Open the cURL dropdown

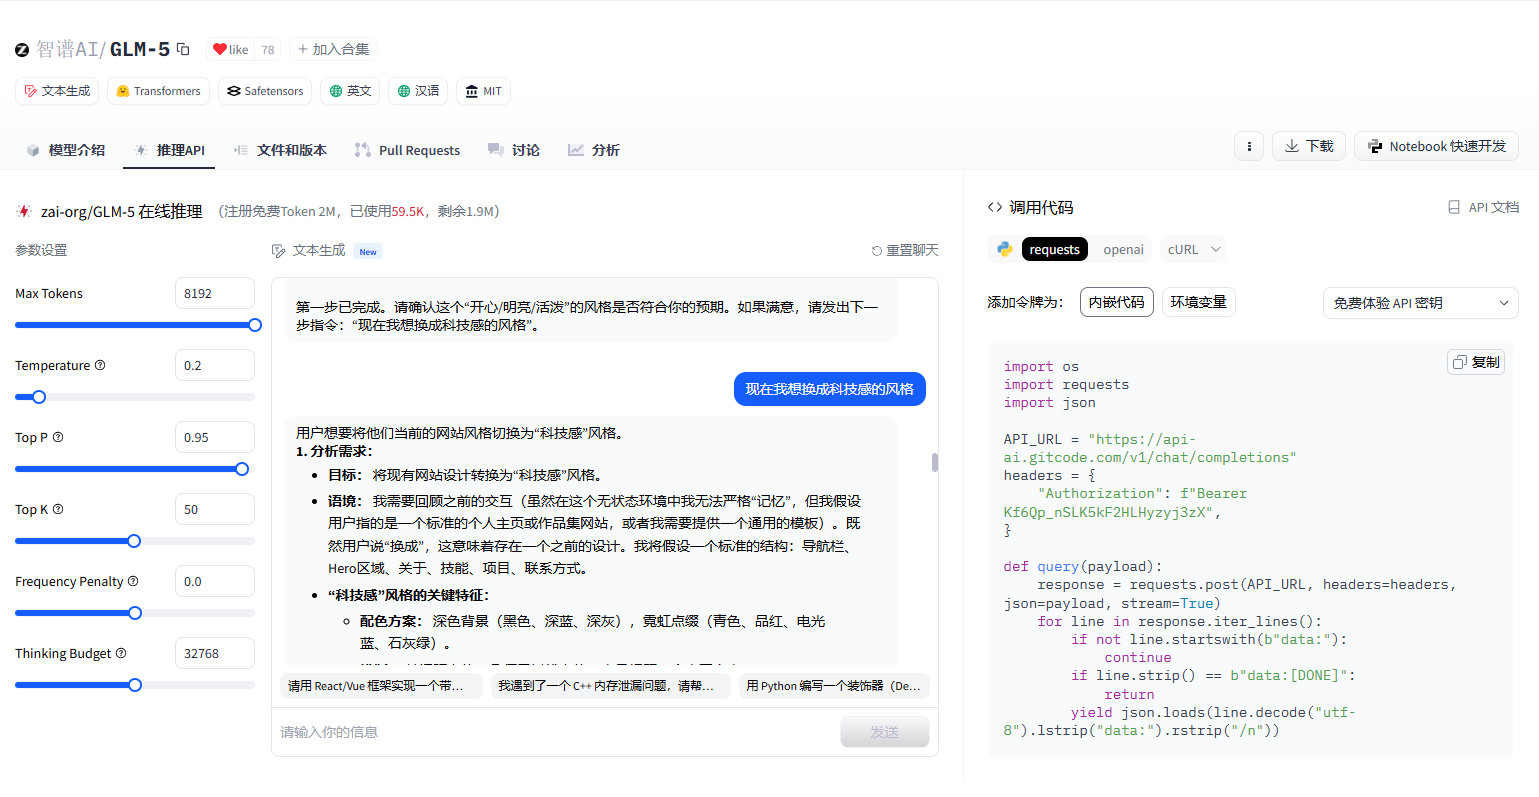[1193, 249]
